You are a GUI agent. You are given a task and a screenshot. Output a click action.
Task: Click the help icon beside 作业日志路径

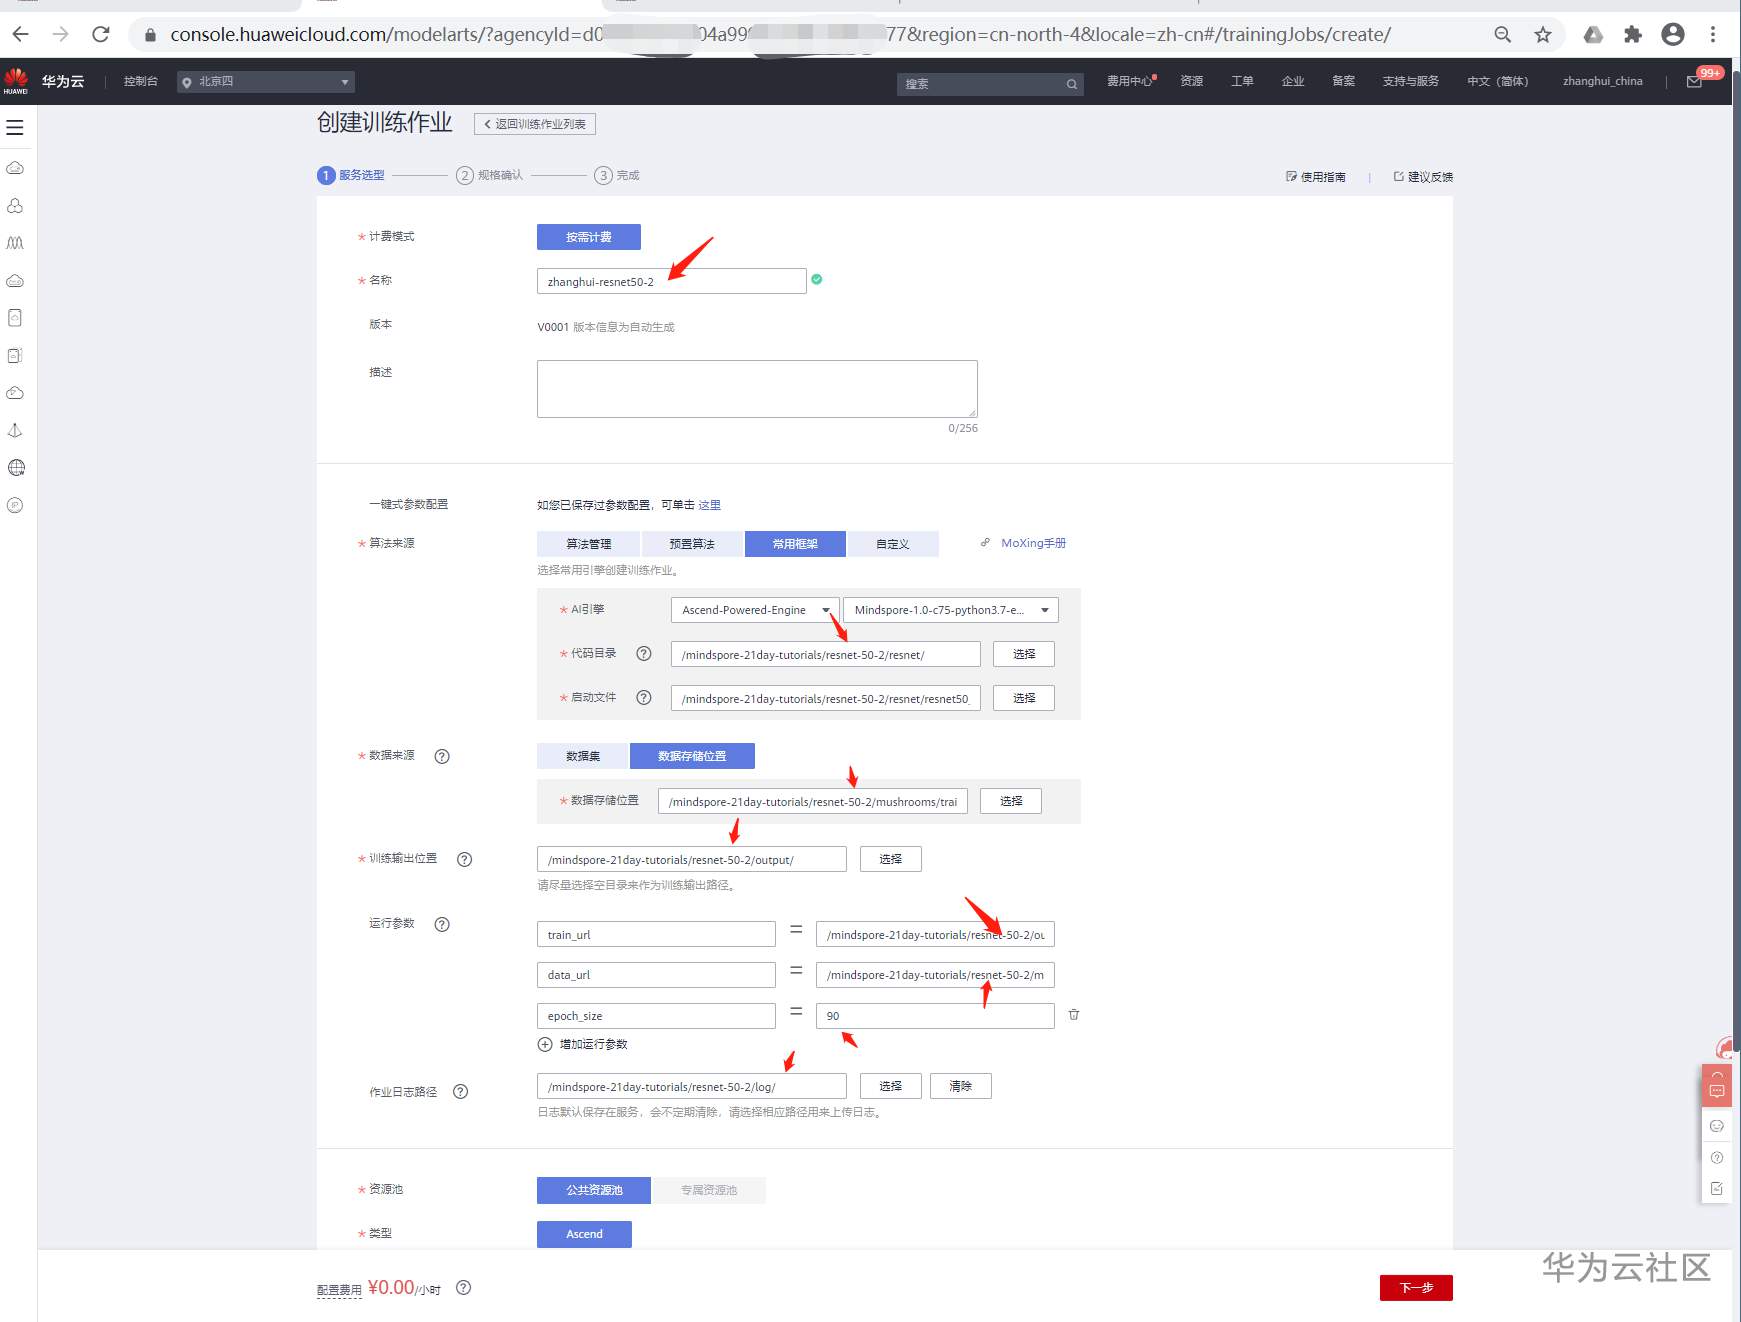(x=460, y=1092)
